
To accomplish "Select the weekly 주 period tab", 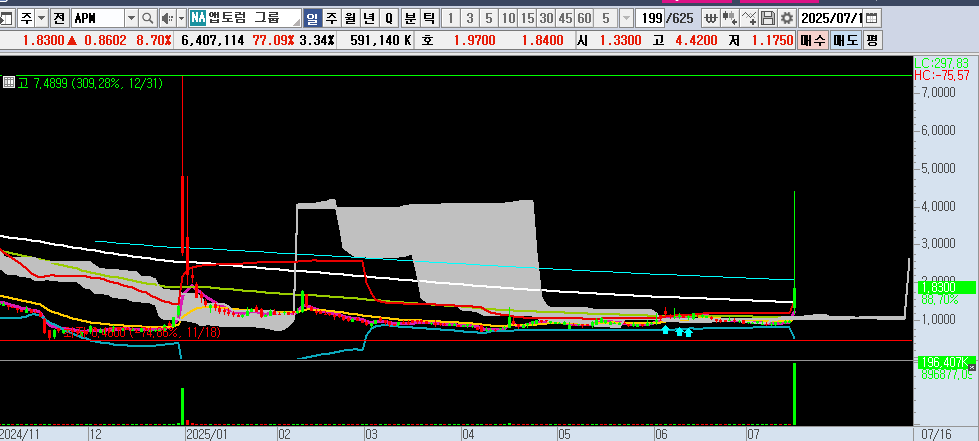I will pos(332,18).
